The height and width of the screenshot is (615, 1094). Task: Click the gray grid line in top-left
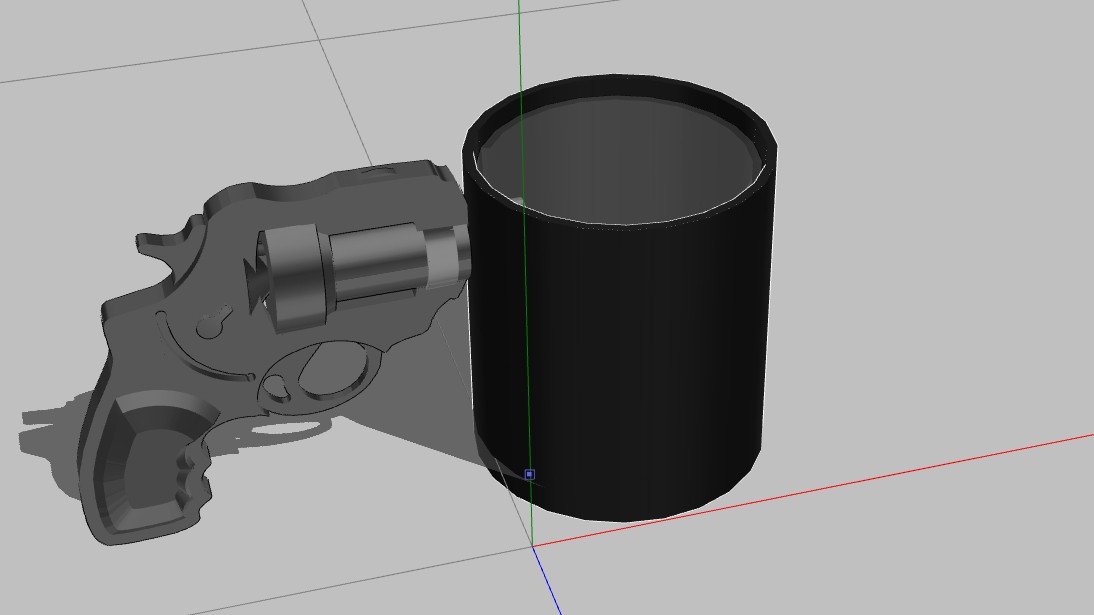click(150, 60)
